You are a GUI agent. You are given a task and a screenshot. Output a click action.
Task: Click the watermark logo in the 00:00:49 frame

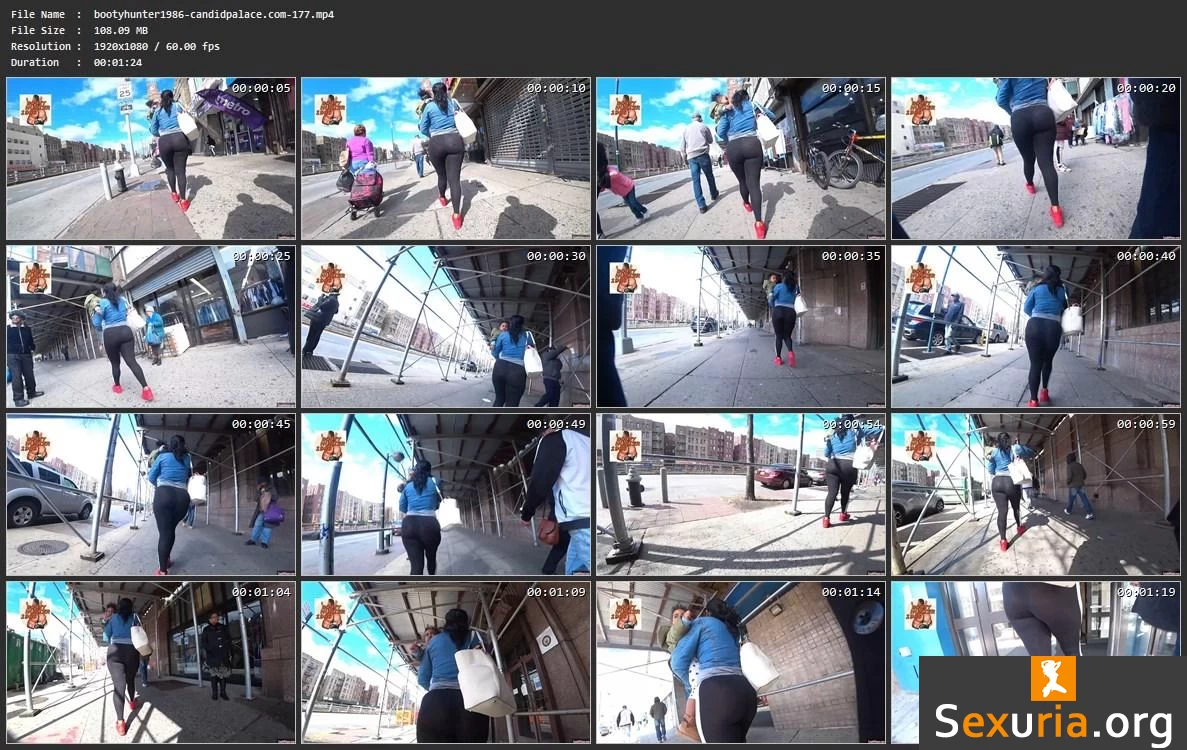click(x=330, y=445)
